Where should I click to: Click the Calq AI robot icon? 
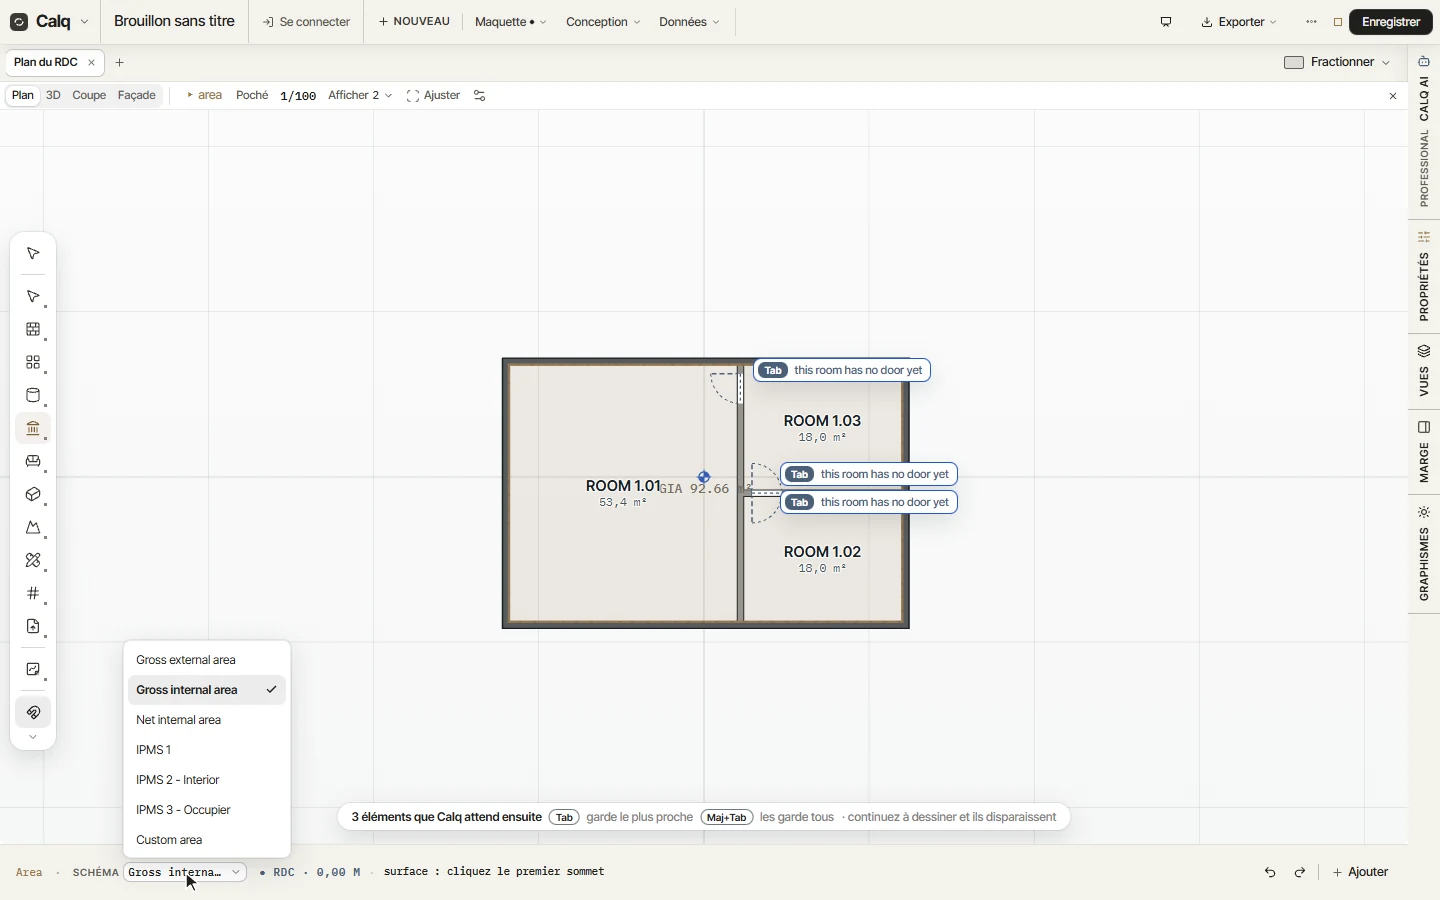click(x=1425, y=62)
